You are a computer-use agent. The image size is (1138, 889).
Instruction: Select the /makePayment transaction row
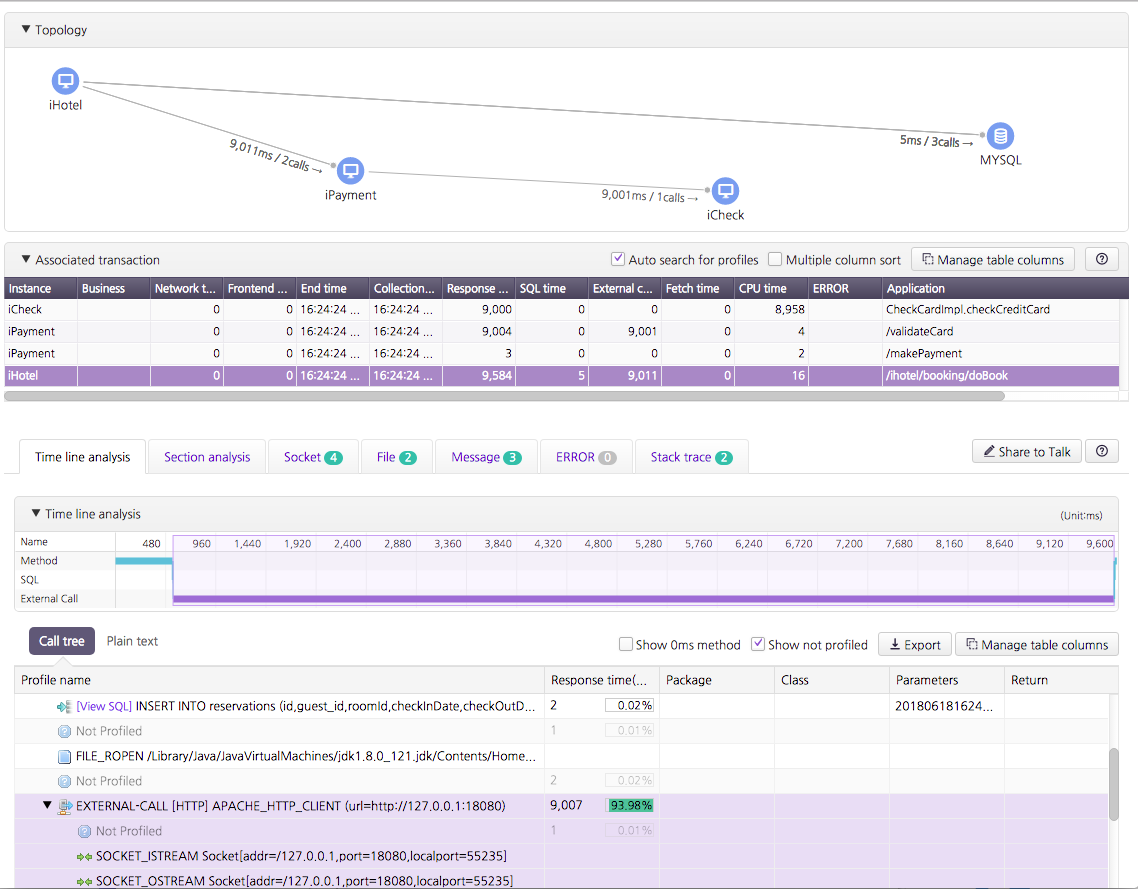561,353
